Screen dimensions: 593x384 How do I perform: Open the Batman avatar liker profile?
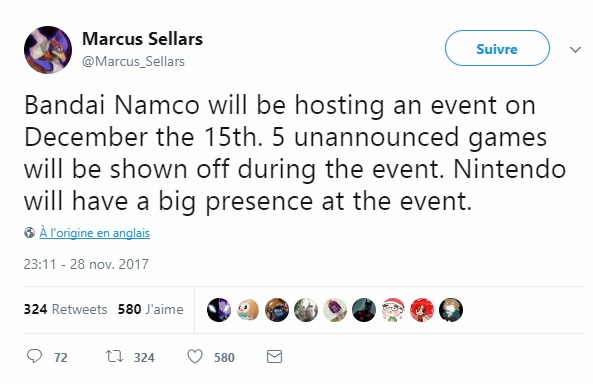point(364,310)
